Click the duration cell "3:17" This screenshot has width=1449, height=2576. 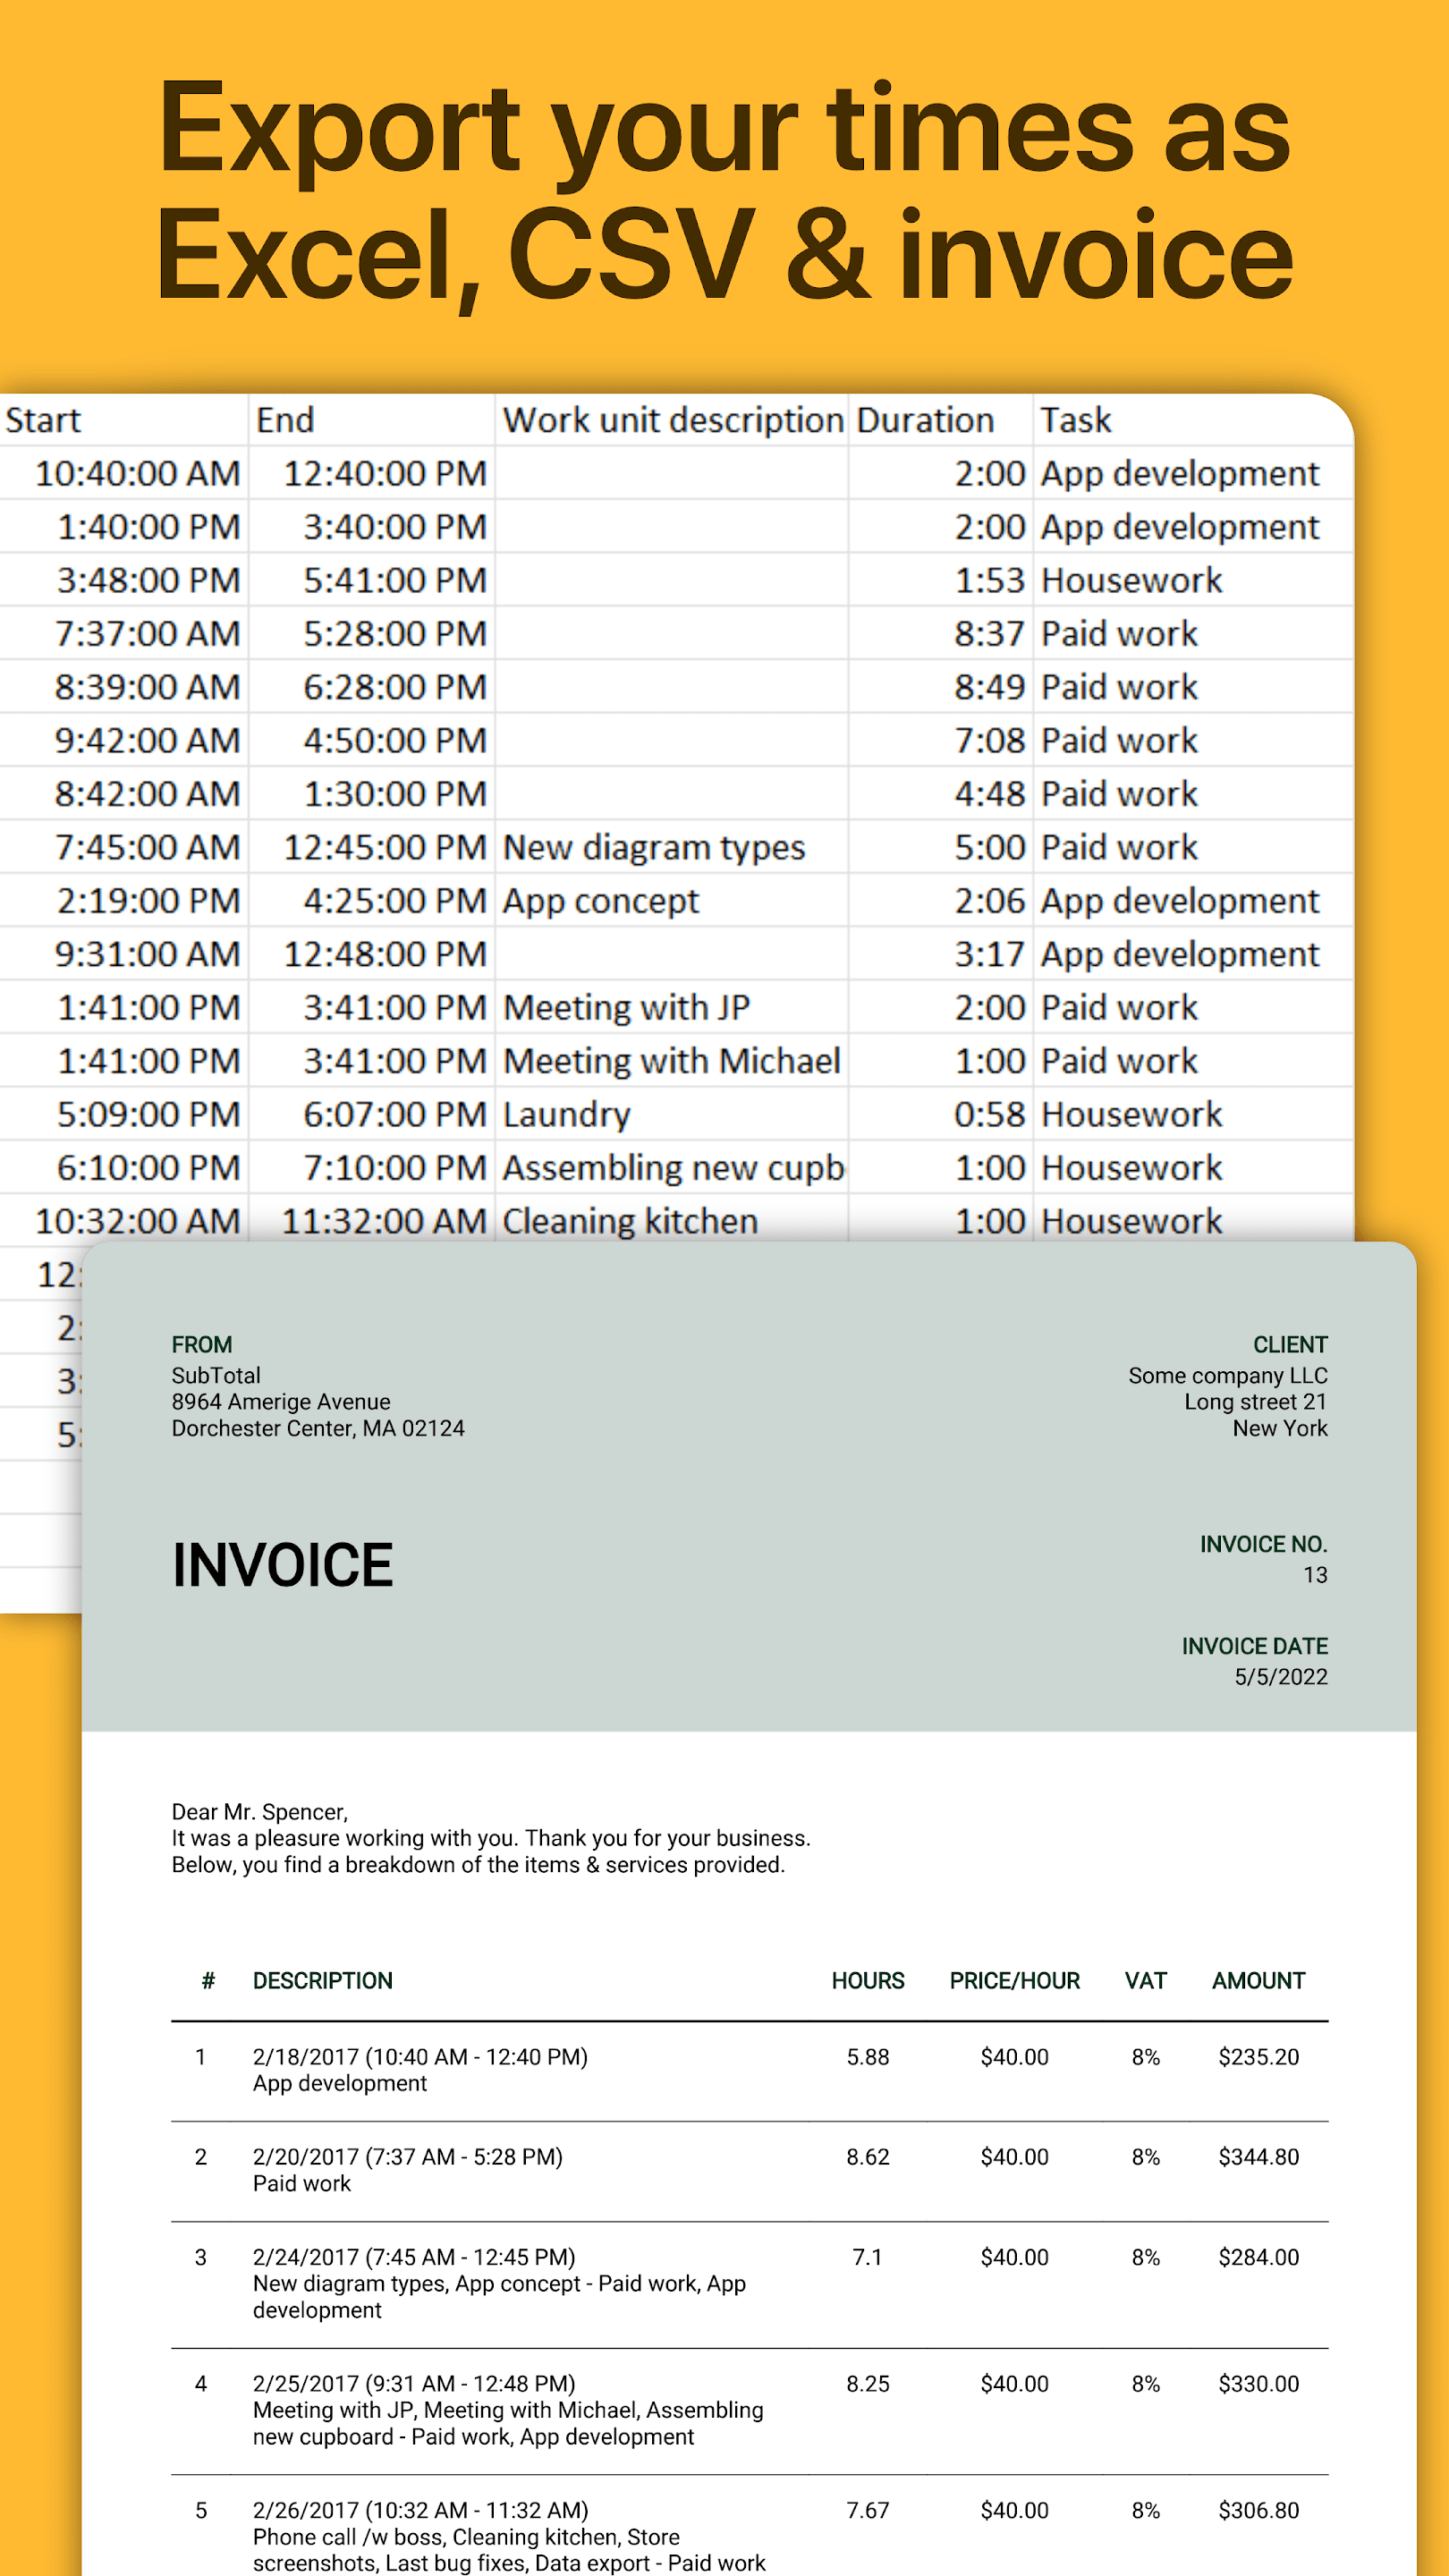(990, 954)
